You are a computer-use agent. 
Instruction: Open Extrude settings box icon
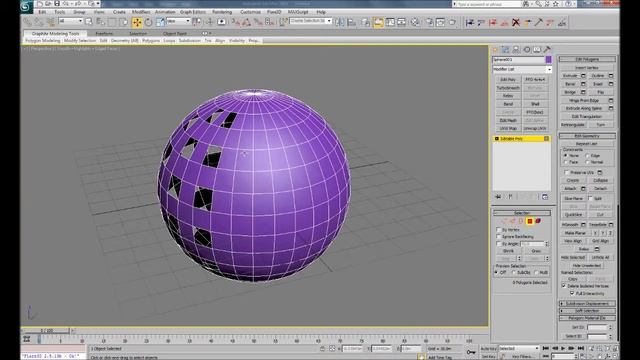[583, 76]
